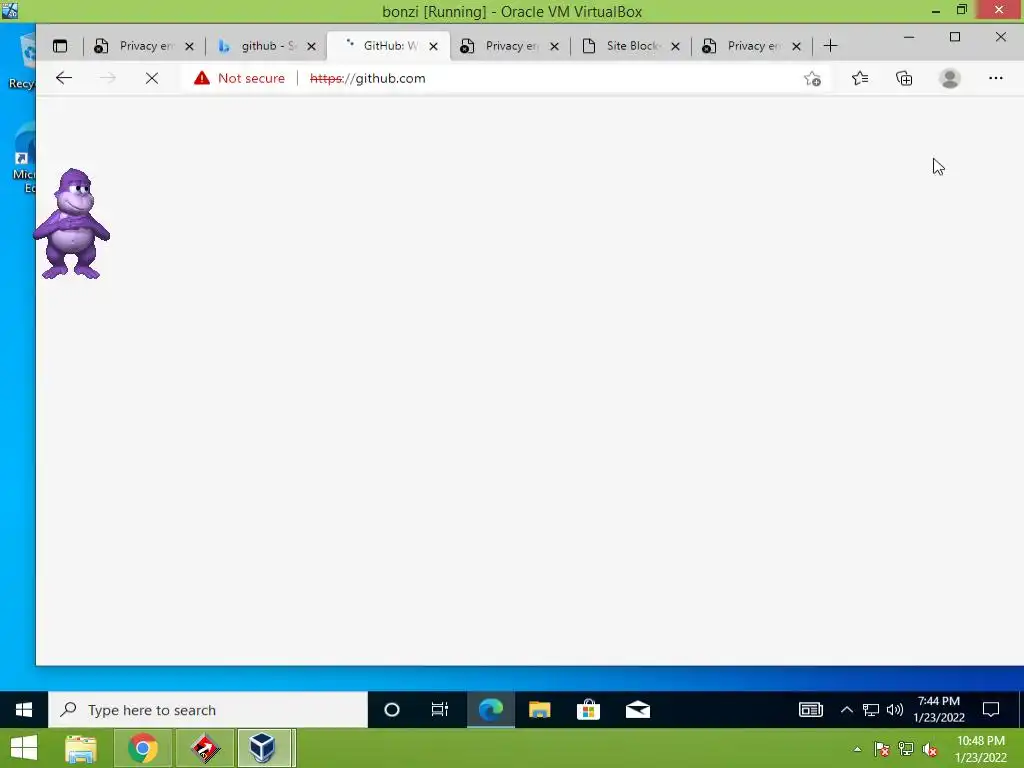Screen dimensions: 1024x768
Task: Close the first Privacy error tab
Action: click(x=189, y=46)
